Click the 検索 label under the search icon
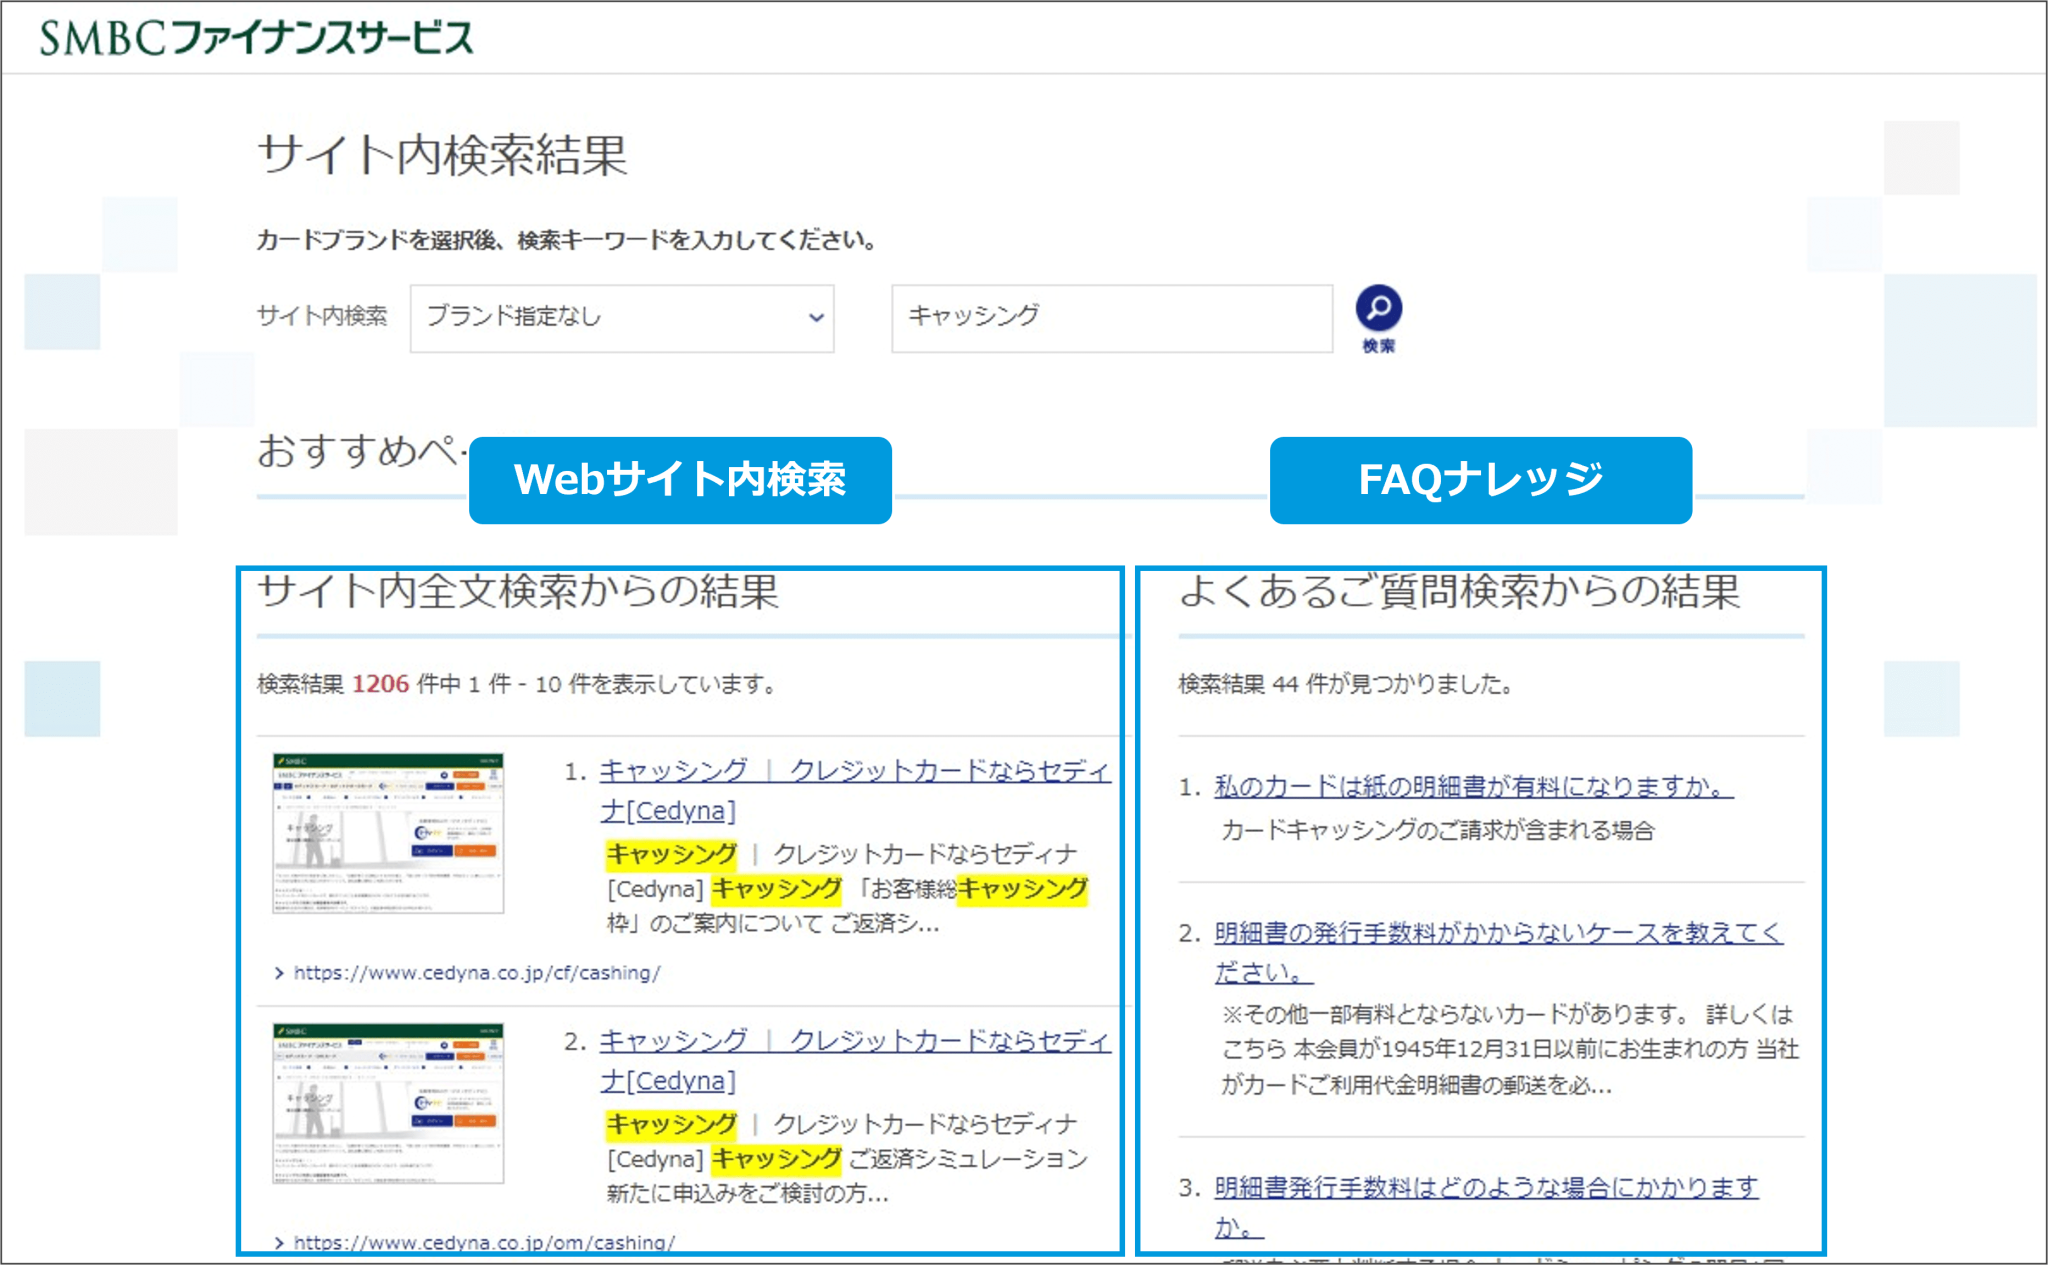This screenshot has height=1265, width=2048. pos(1378,346)
